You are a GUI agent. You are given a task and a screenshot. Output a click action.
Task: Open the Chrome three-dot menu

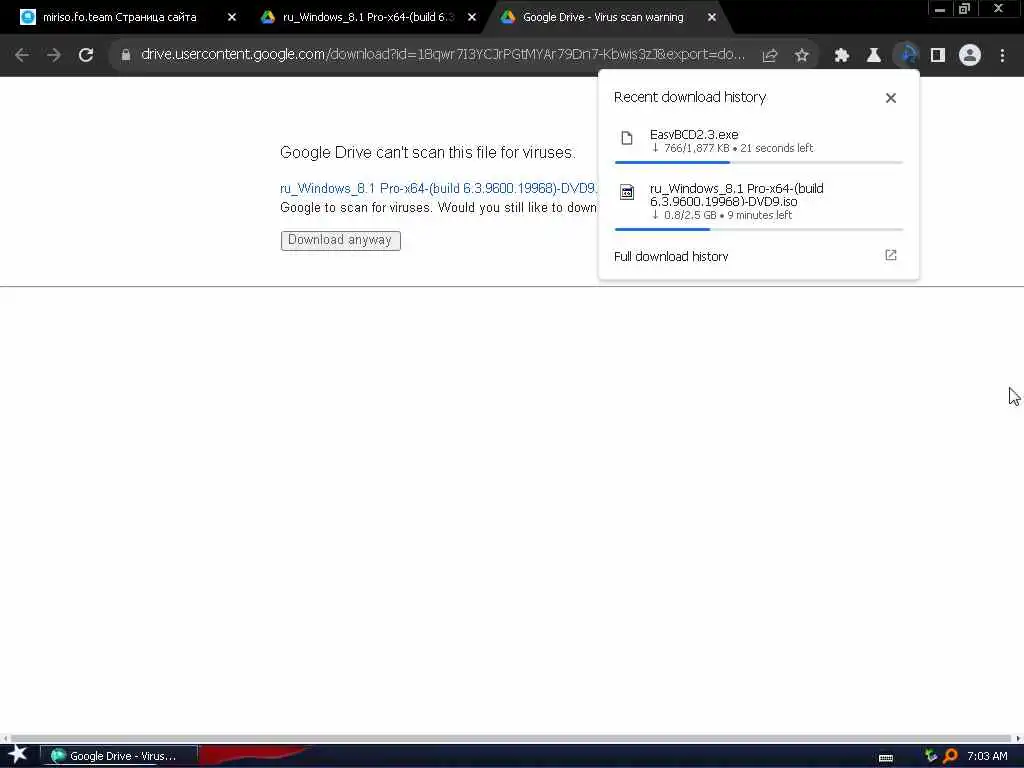tap(1002, 56)
